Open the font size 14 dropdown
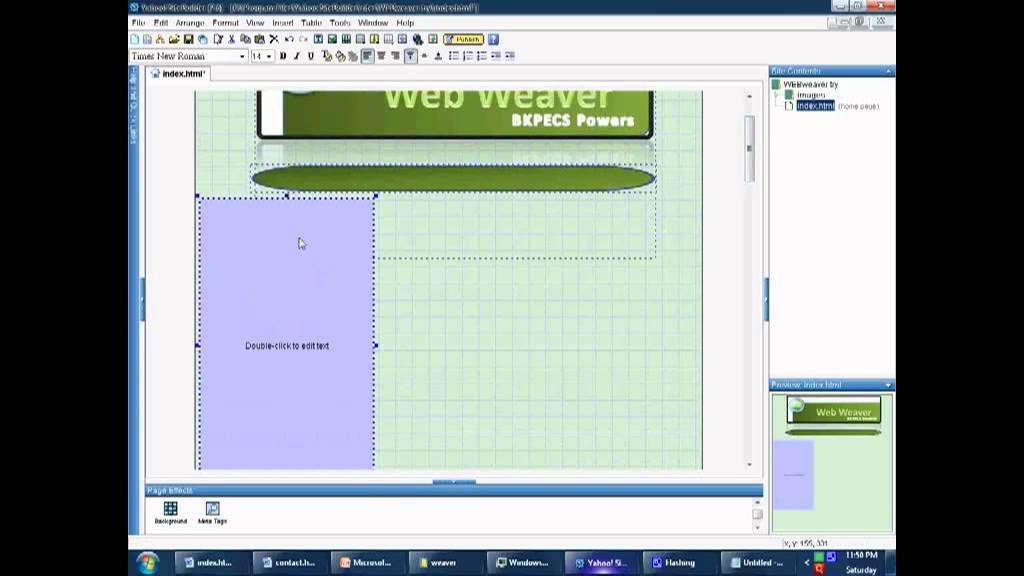Image resolution: width=1024 pixels, height=576 pixels. tap(268, 56)
